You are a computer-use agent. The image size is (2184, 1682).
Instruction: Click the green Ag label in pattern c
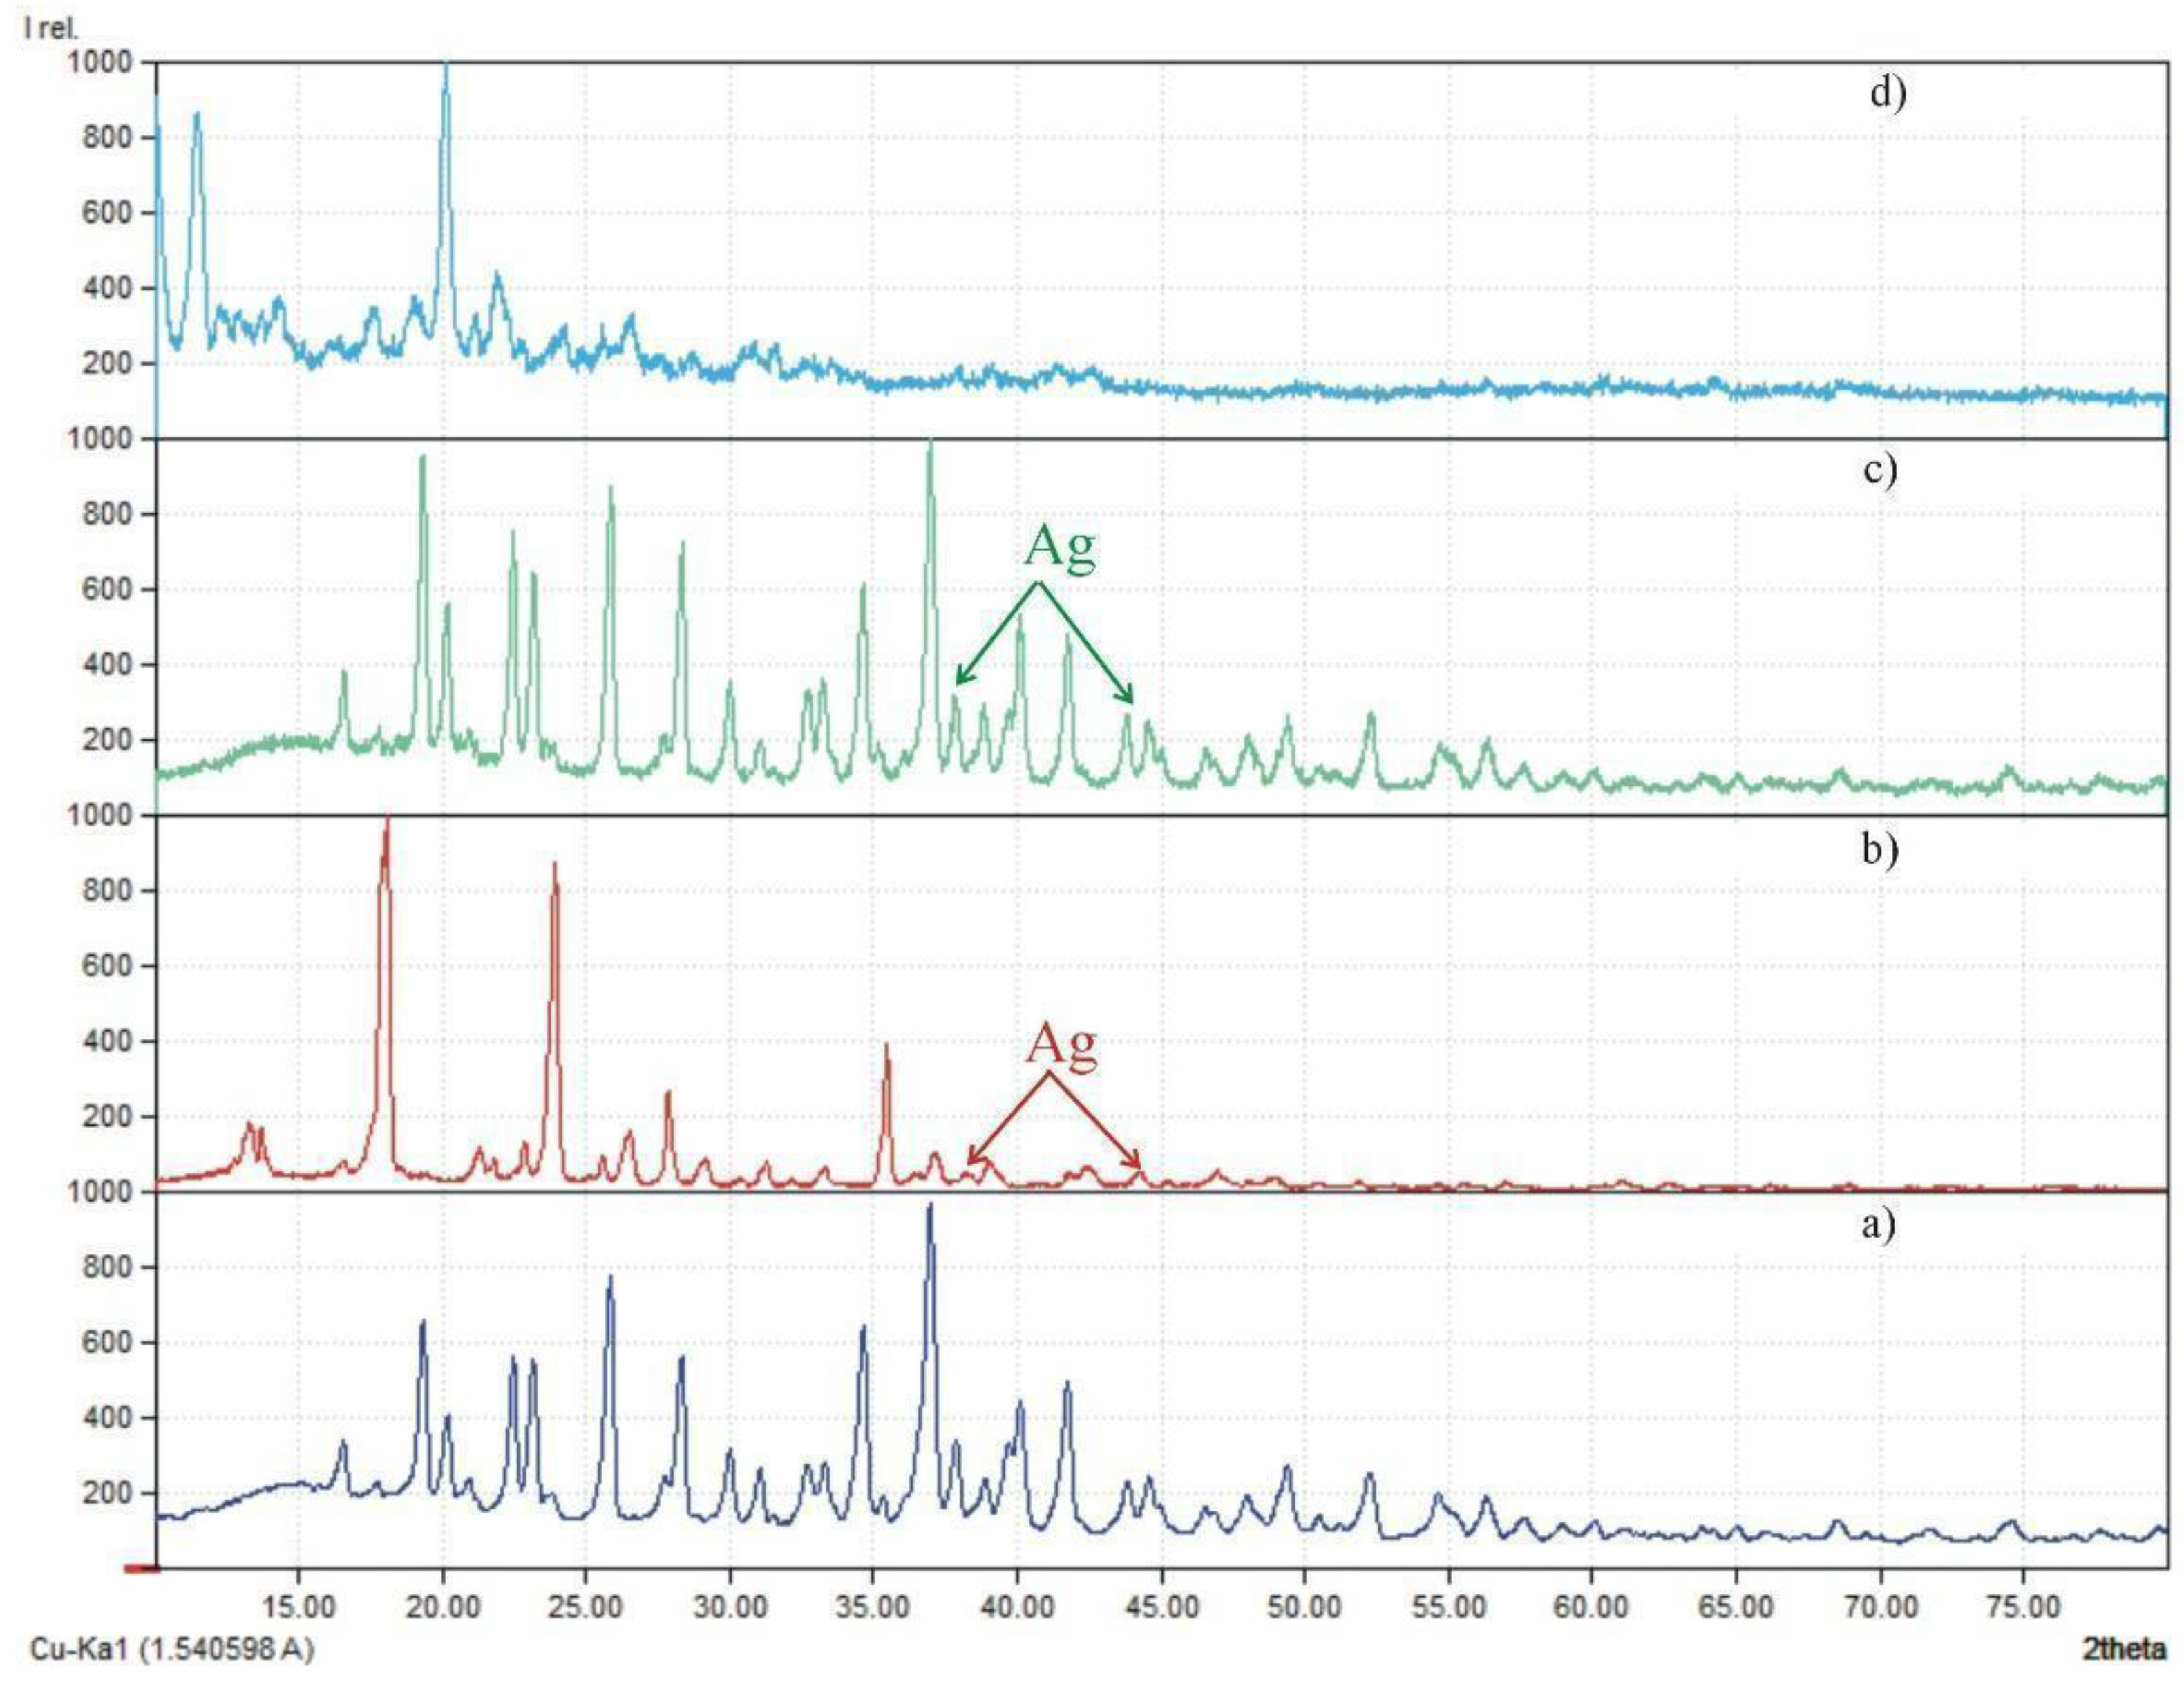point(1060,548)
